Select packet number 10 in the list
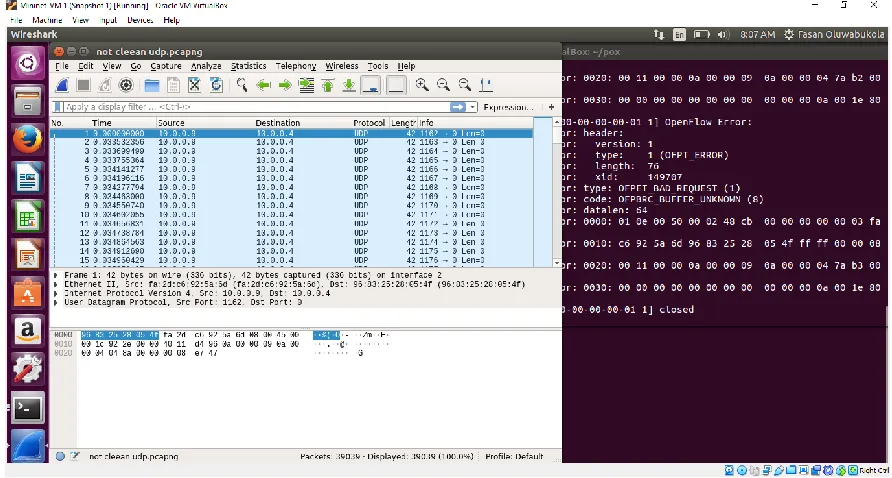This screenshot has width=892, height=478. click(x=291, y=215)
